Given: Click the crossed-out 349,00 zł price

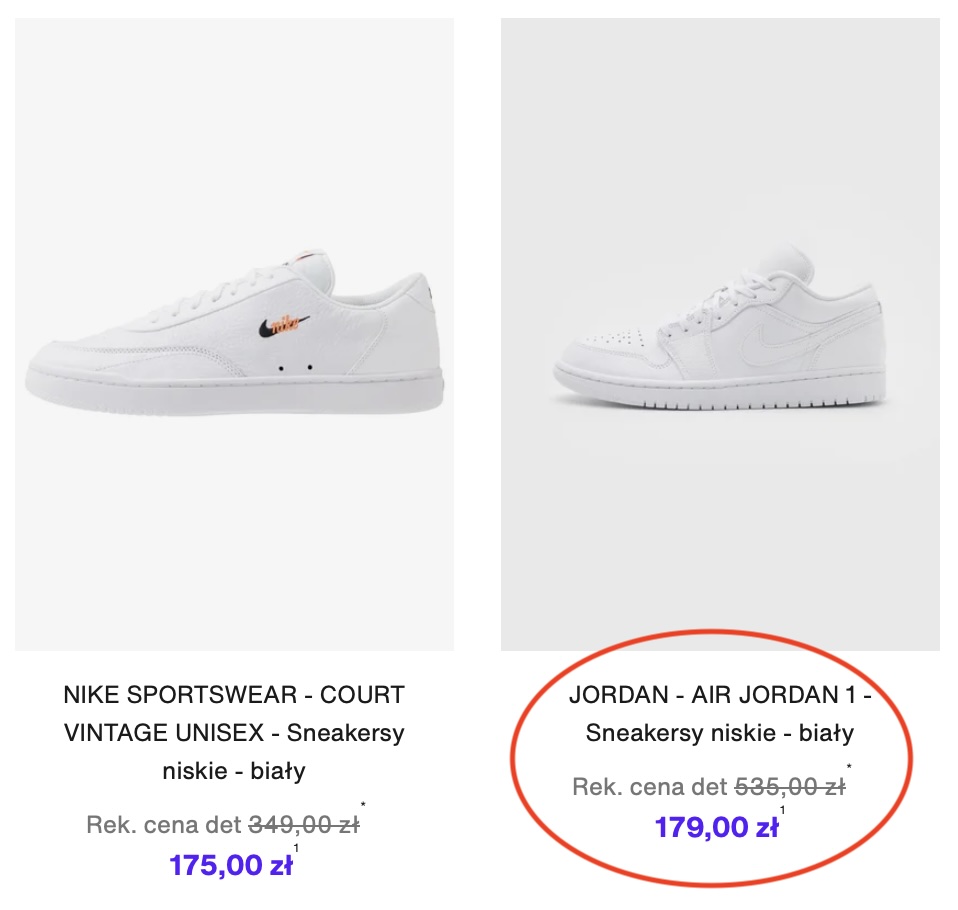Looking at the screenshot, I should (304, 825).
